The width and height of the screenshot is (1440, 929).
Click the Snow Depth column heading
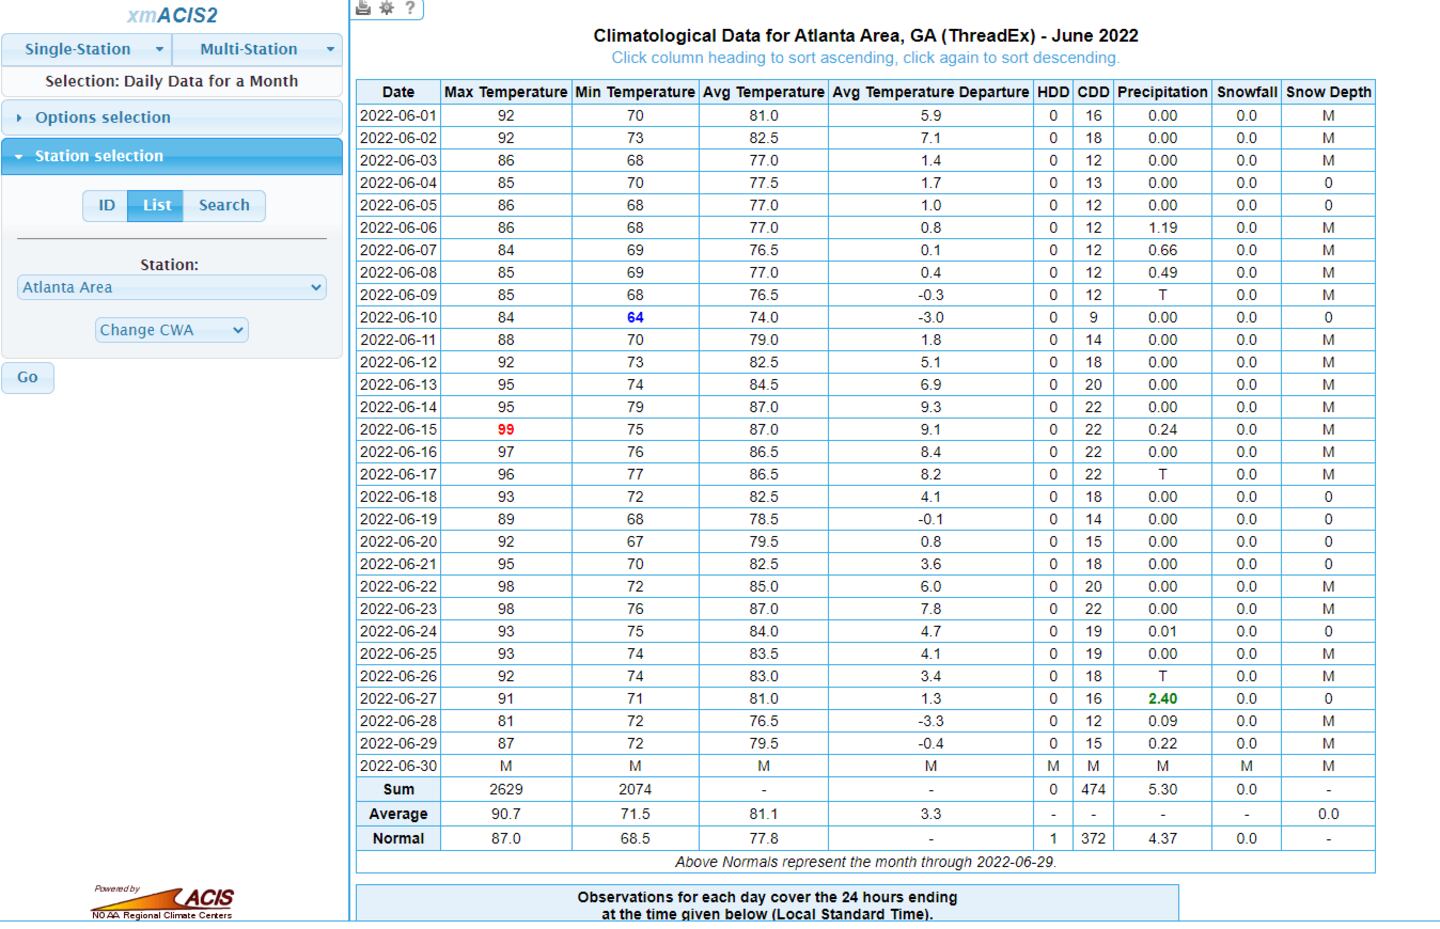tap(1328, 92)
